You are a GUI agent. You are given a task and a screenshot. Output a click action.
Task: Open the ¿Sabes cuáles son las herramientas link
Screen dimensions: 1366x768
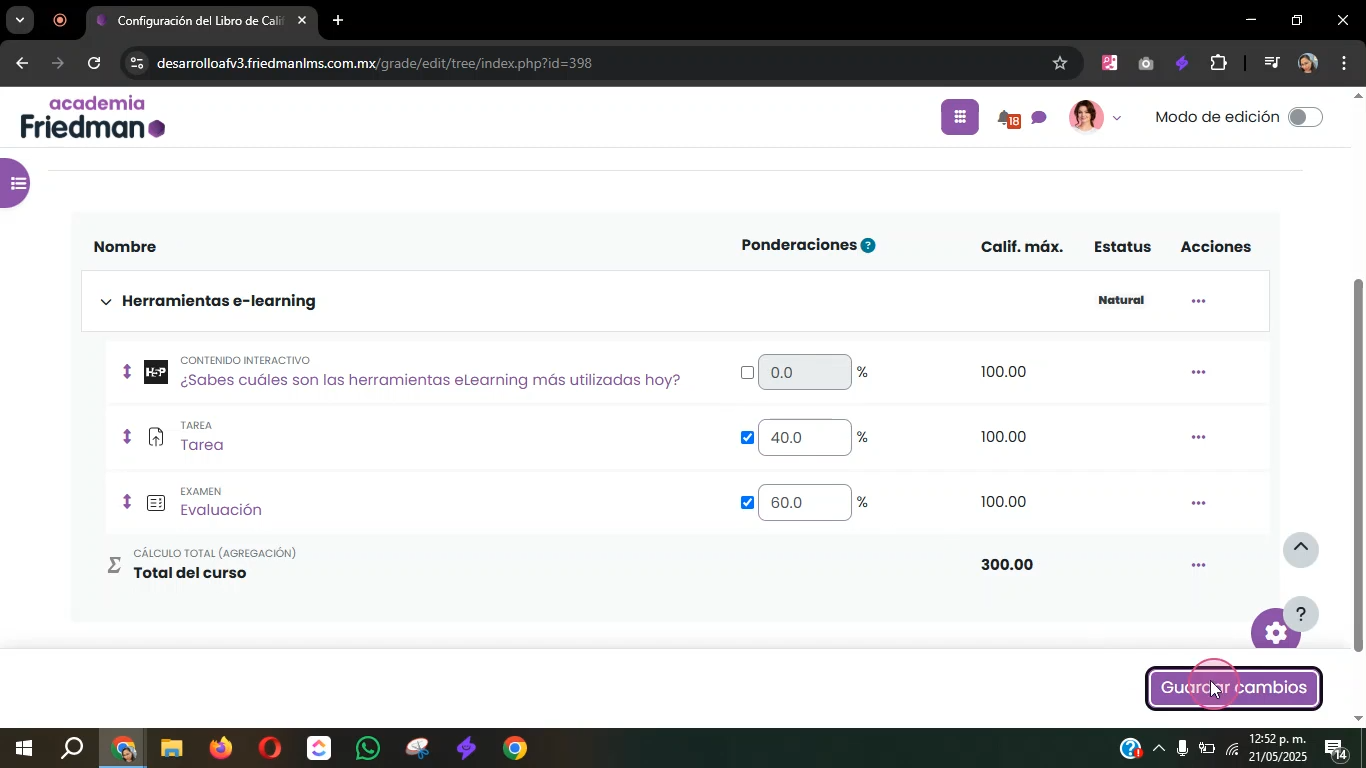(430, 380)
